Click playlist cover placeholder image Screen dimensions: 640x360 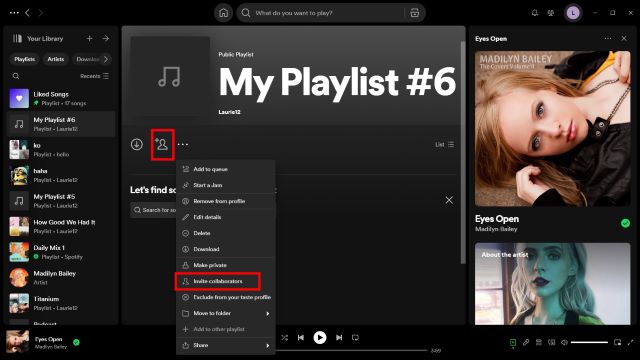coord(170,76)
